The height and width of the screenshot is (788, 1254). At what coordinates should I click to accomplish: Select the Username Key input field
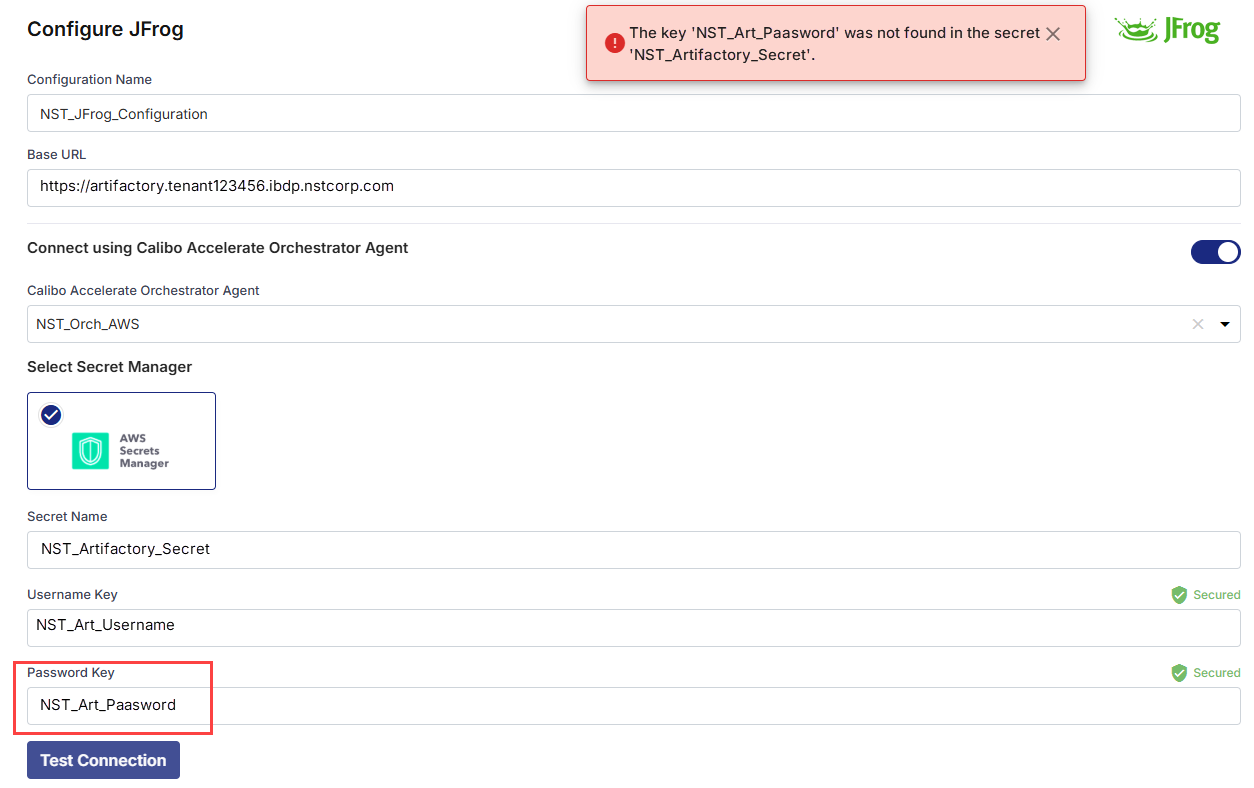(x=633, y=626)
